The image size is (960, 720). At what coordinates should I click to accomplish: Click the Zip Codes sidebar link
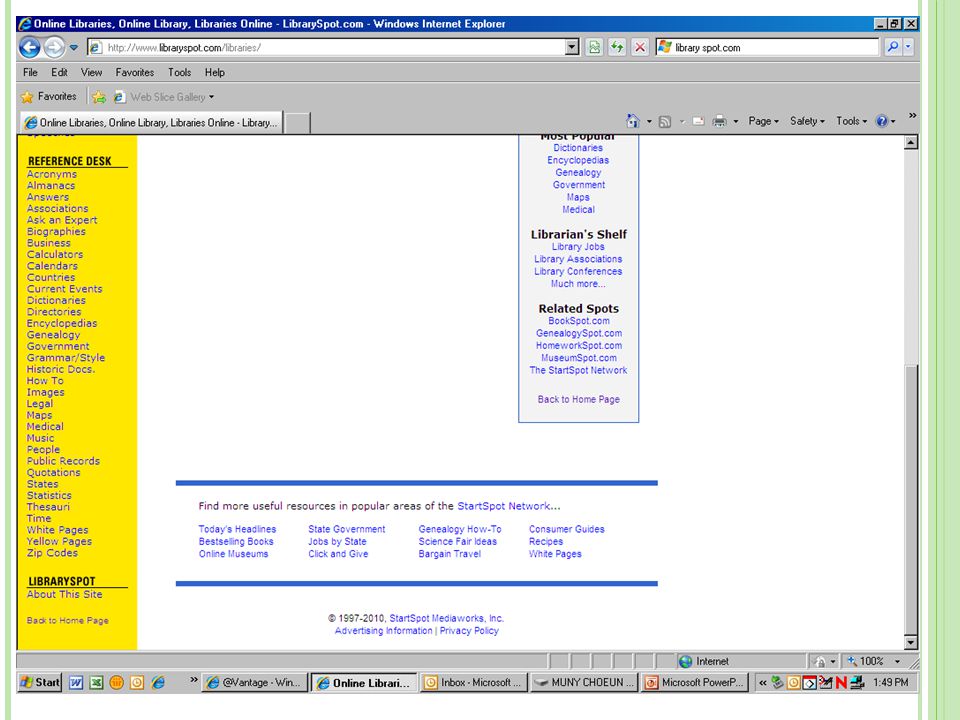point(52,553)
